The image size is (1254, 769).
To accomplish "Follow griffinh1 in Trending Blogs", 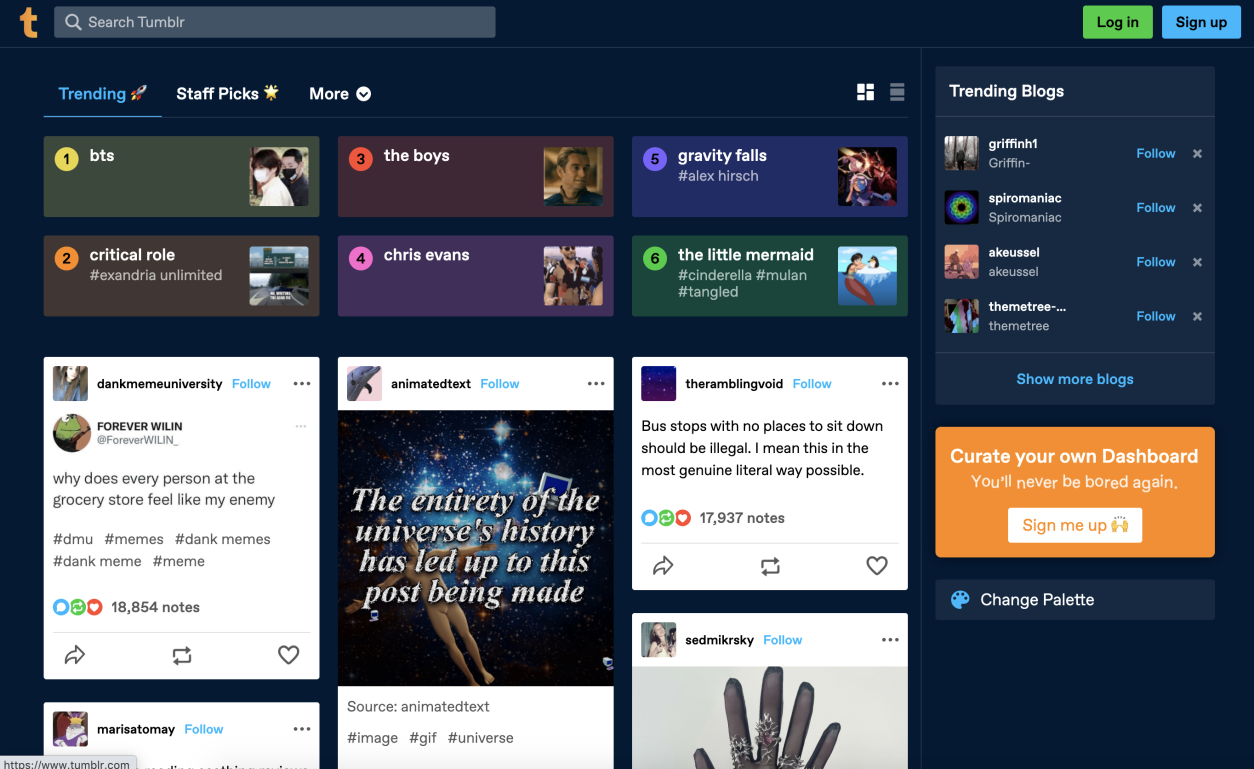I will (x=1155, y=154).
